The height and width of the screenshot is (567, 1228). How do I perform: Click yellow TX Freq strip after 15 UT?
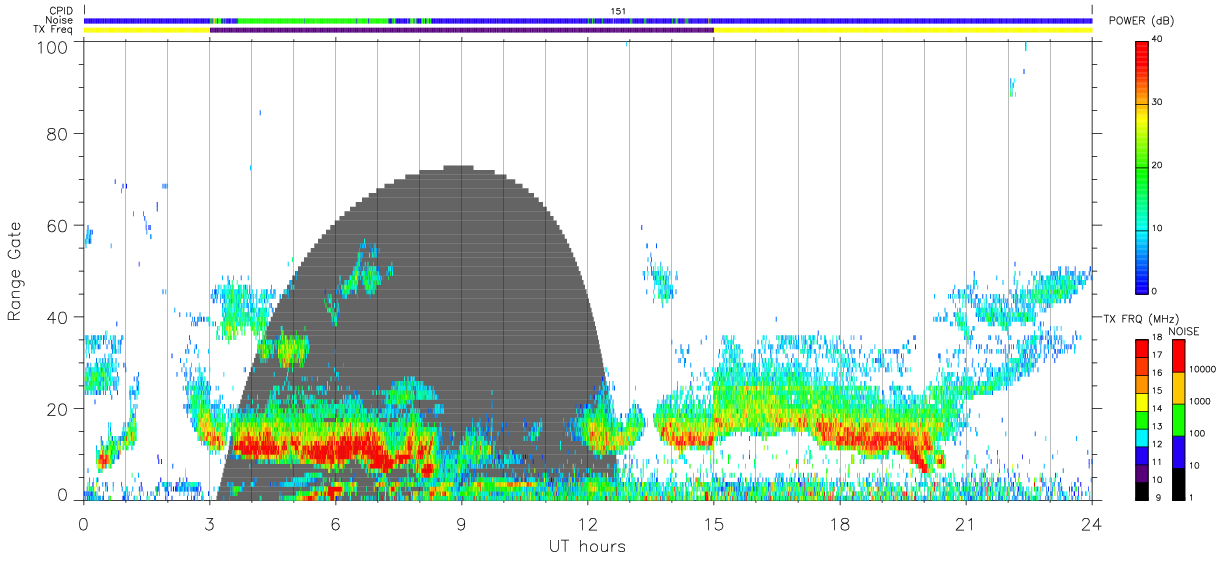[903, 30]
